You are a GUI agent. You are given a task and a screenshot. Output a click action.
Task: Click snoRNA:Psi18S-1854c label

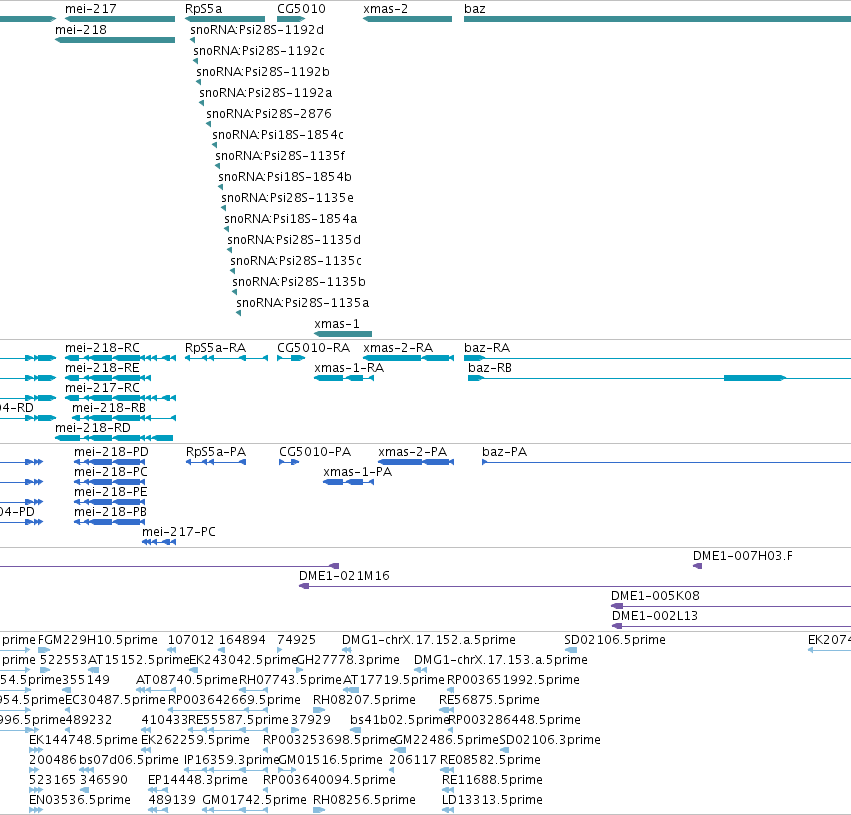(x=278, y=135)
